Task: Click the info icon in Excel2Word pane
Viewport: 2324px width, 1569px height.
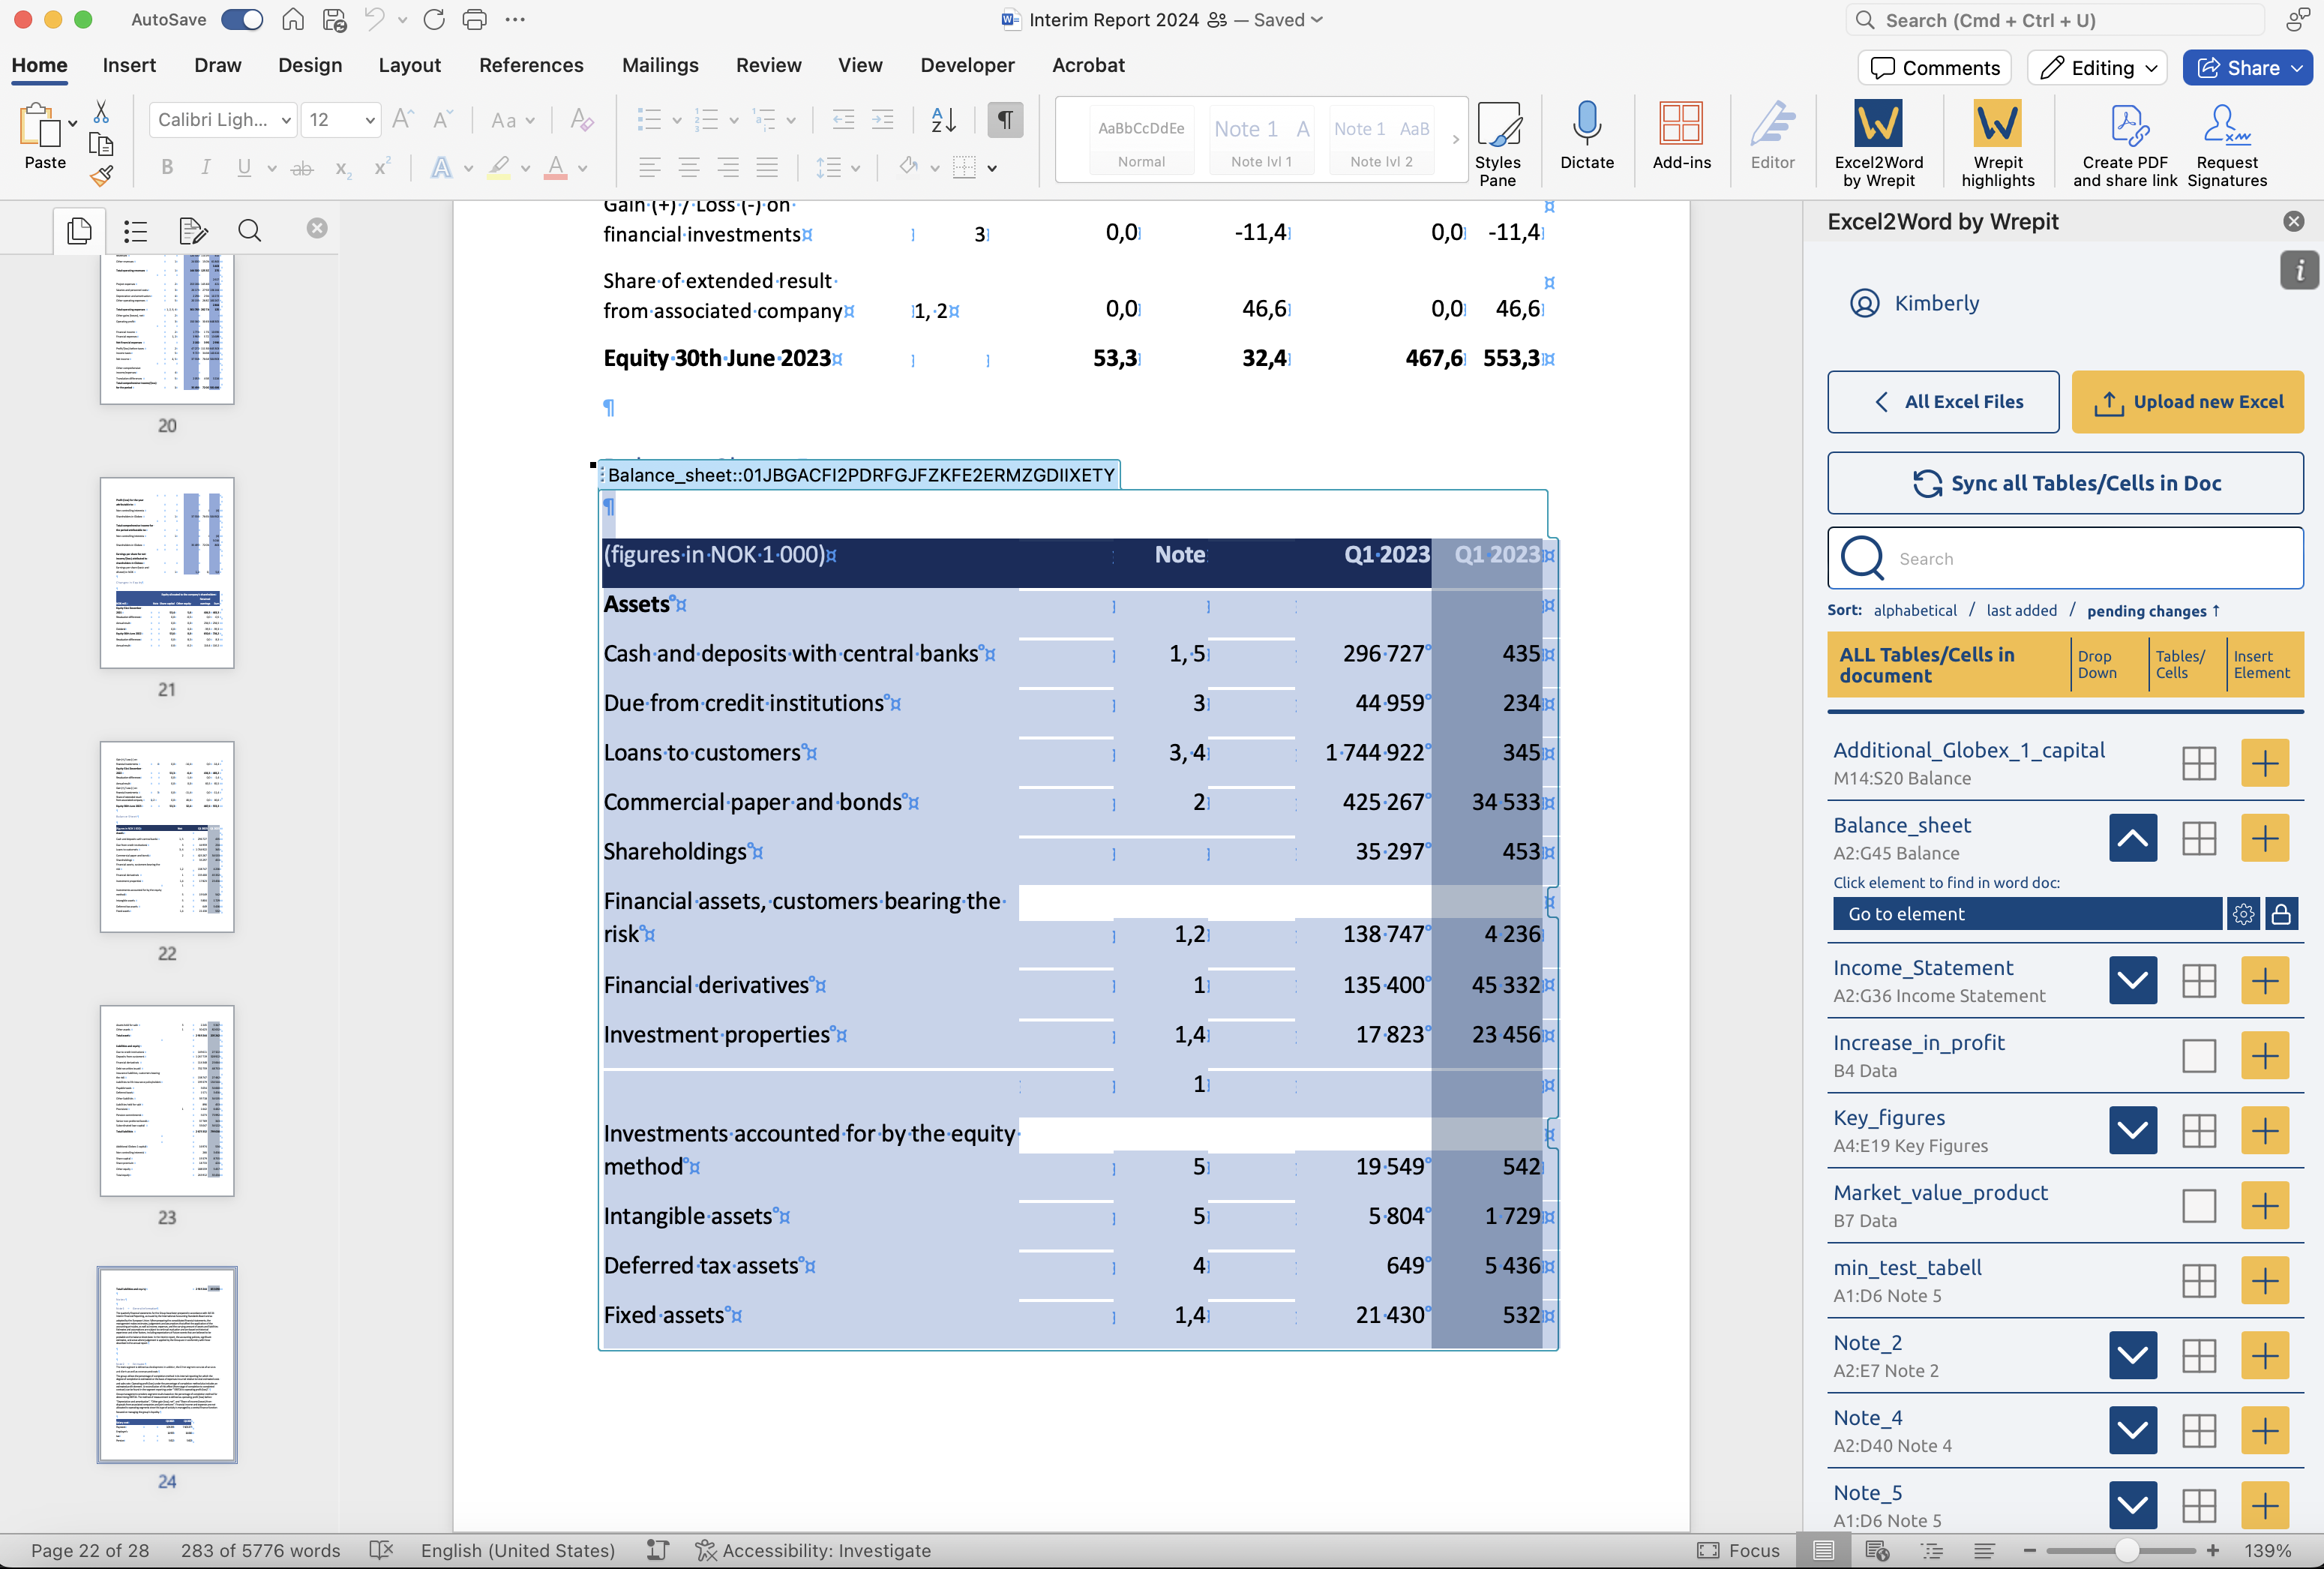Action: (x=2299, y=270)
